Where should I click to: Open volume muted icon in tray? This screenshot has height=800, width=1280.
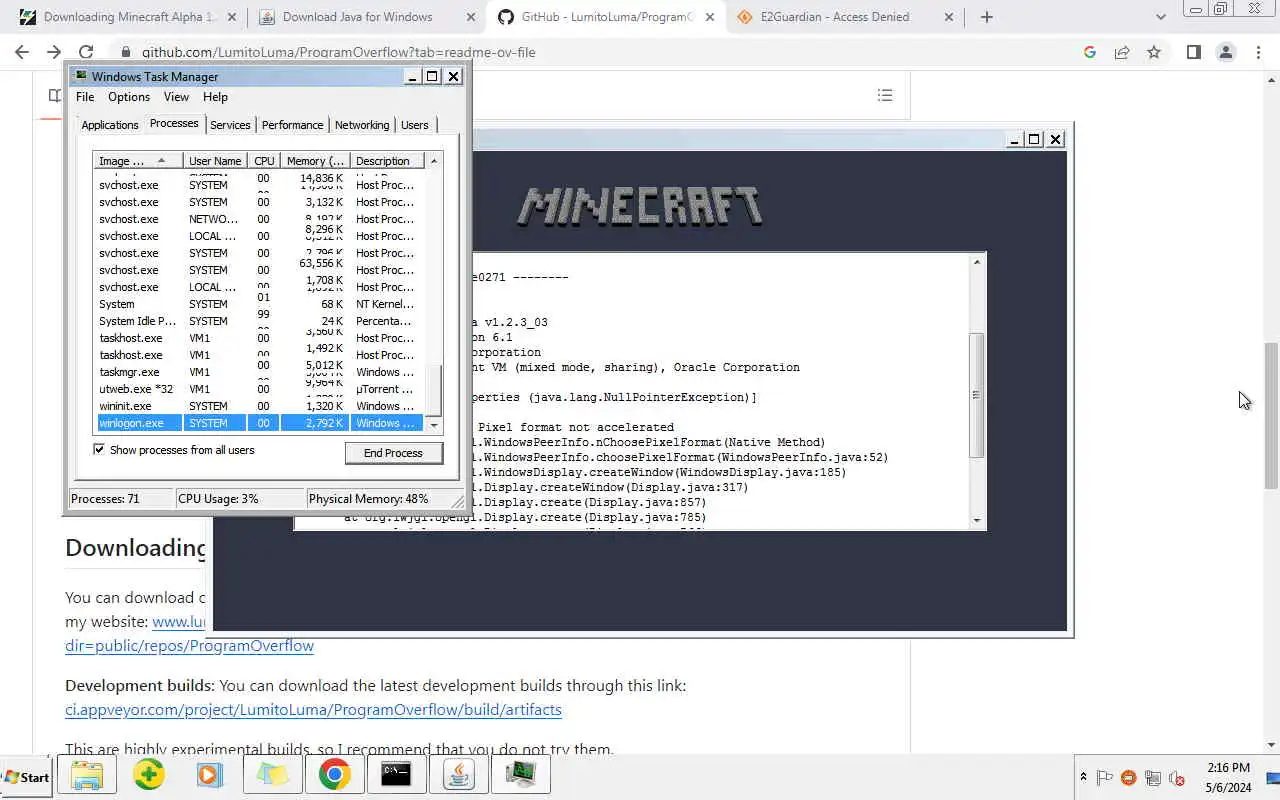pos(1177,777)
